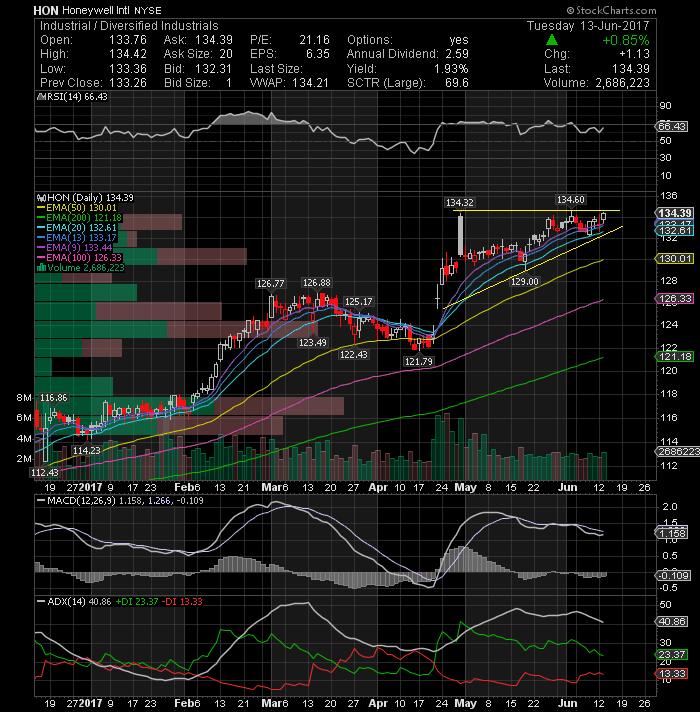Viewport: 700px width, 712px height.
Task: Click the 114.23 low annotation
Action: [86, 450]
